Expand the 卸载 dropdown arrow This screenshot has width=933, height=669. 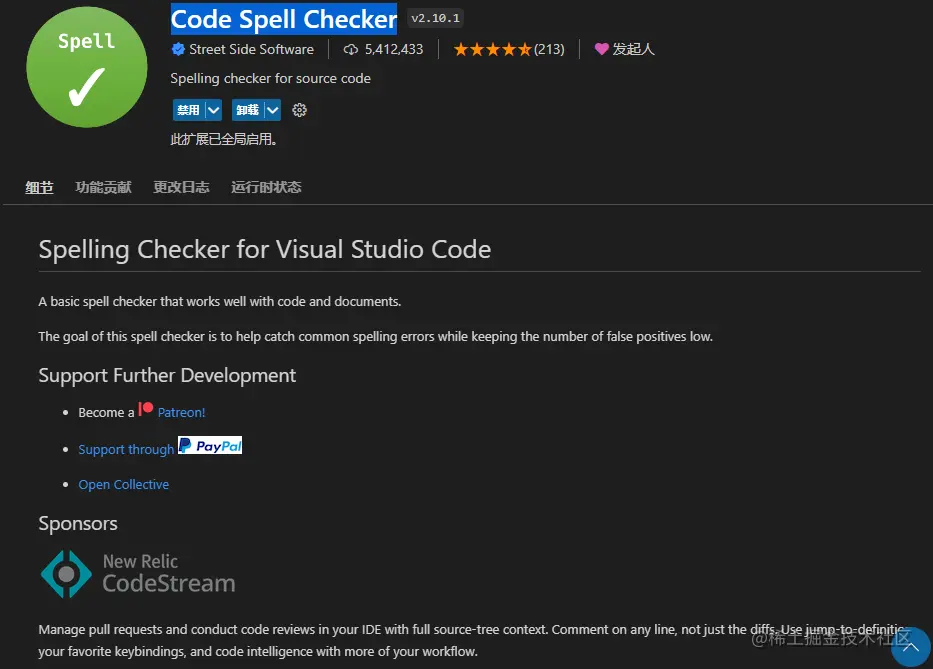[272, 110]
